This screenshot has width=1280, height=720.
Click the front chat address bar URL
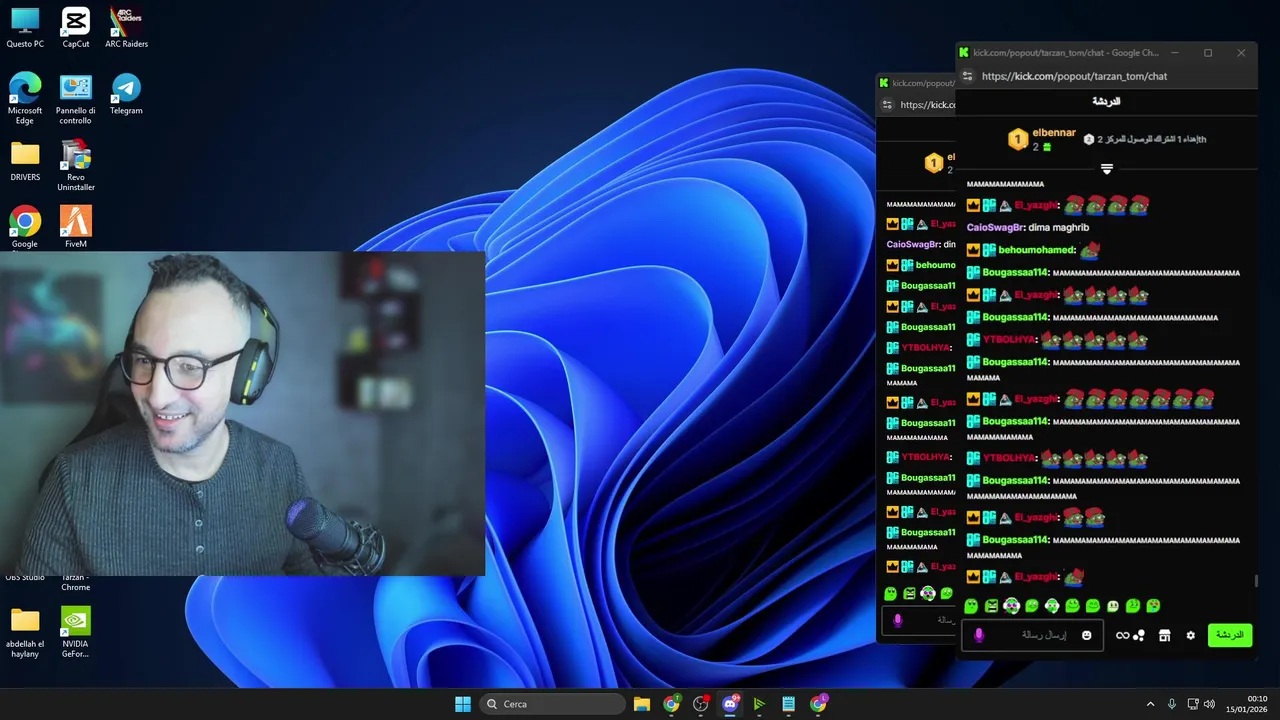1074,76
